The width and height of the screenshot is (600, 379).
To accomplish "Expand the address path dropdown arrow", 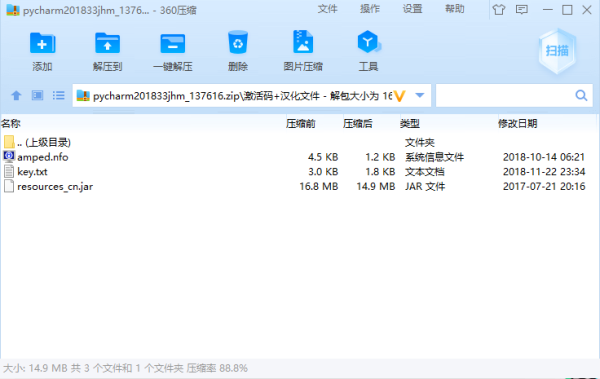I will tap(420, 95).
